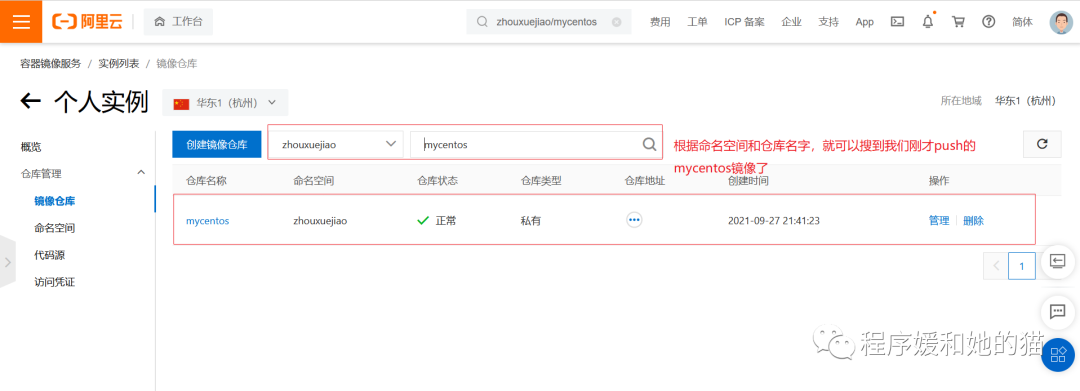Open the floating feedback panel icon
Image resolution: width=1080 pixels, height=391 pixels.
1058,261
